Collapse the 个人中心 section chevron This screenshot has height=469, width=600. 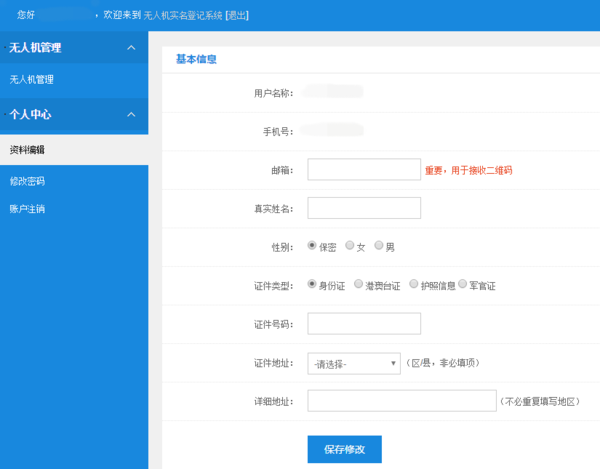click(x=131, y=115)
